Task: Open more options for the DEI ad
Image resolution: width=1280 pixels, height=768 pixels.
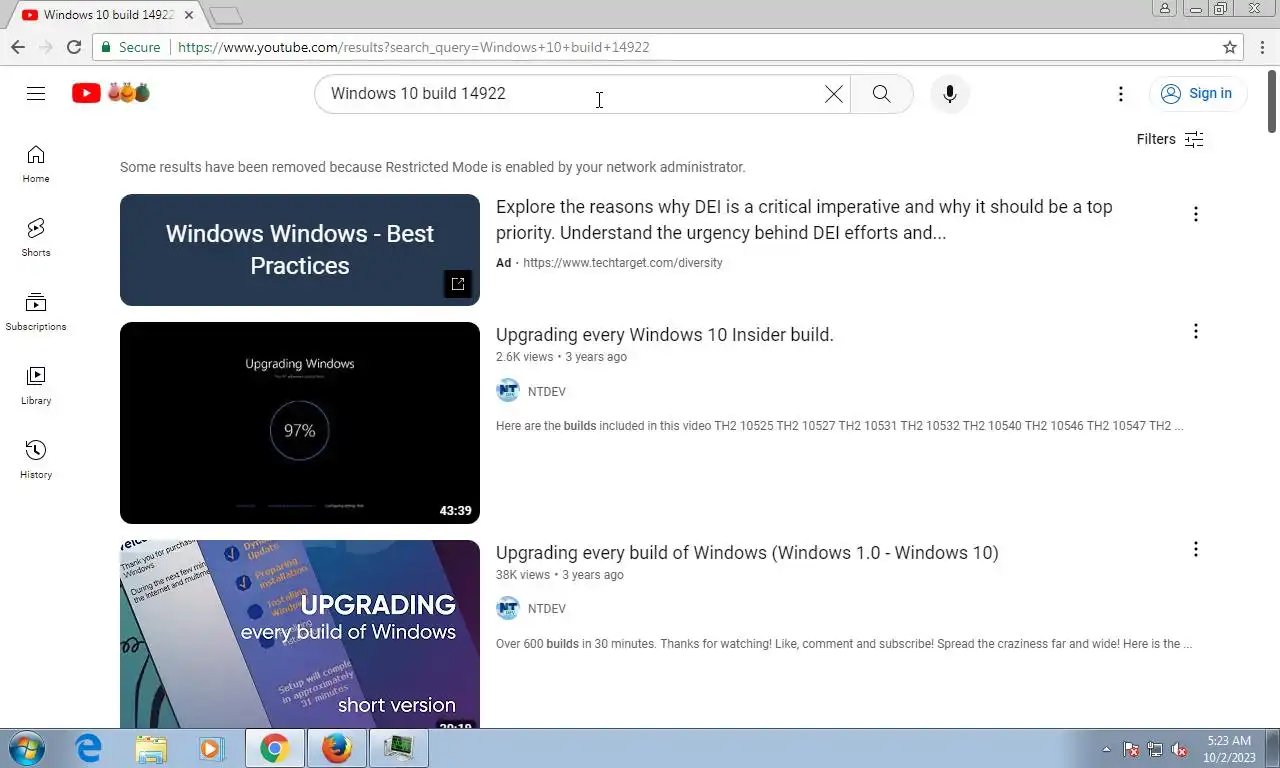Action: point(1195,214)
